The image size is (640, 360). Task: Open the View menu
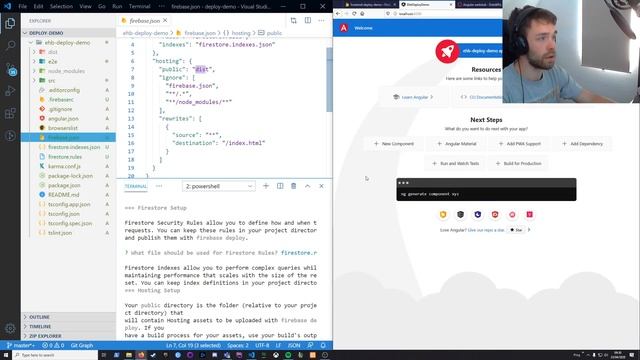coord(85,7)
